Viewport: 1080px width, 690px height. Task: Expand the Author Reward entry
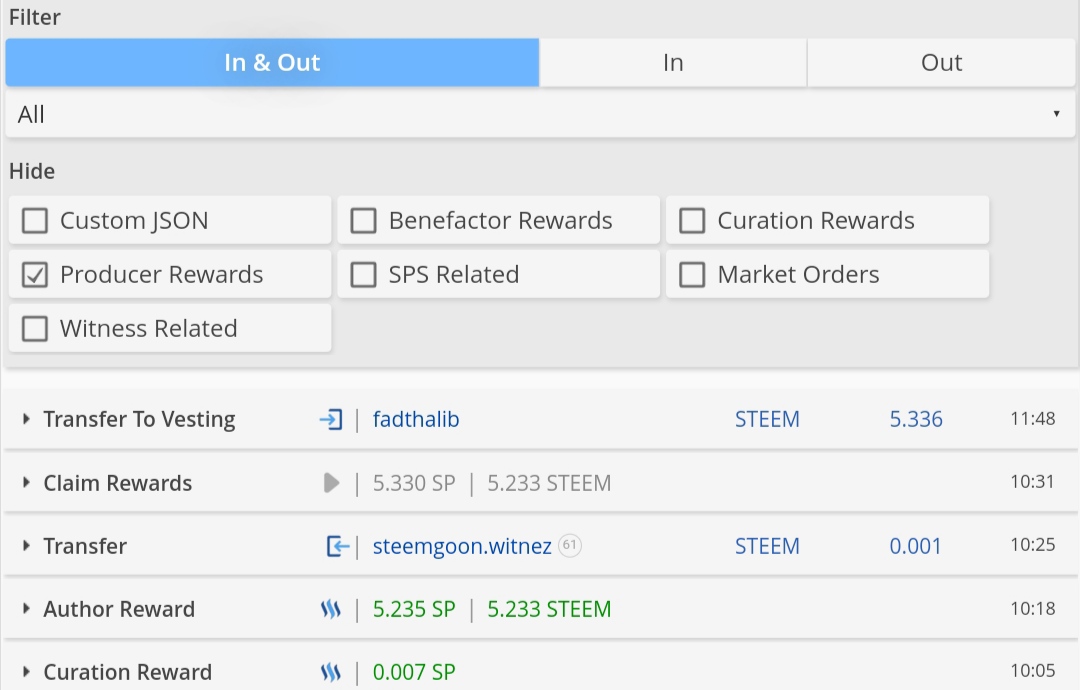click(26, 609)
